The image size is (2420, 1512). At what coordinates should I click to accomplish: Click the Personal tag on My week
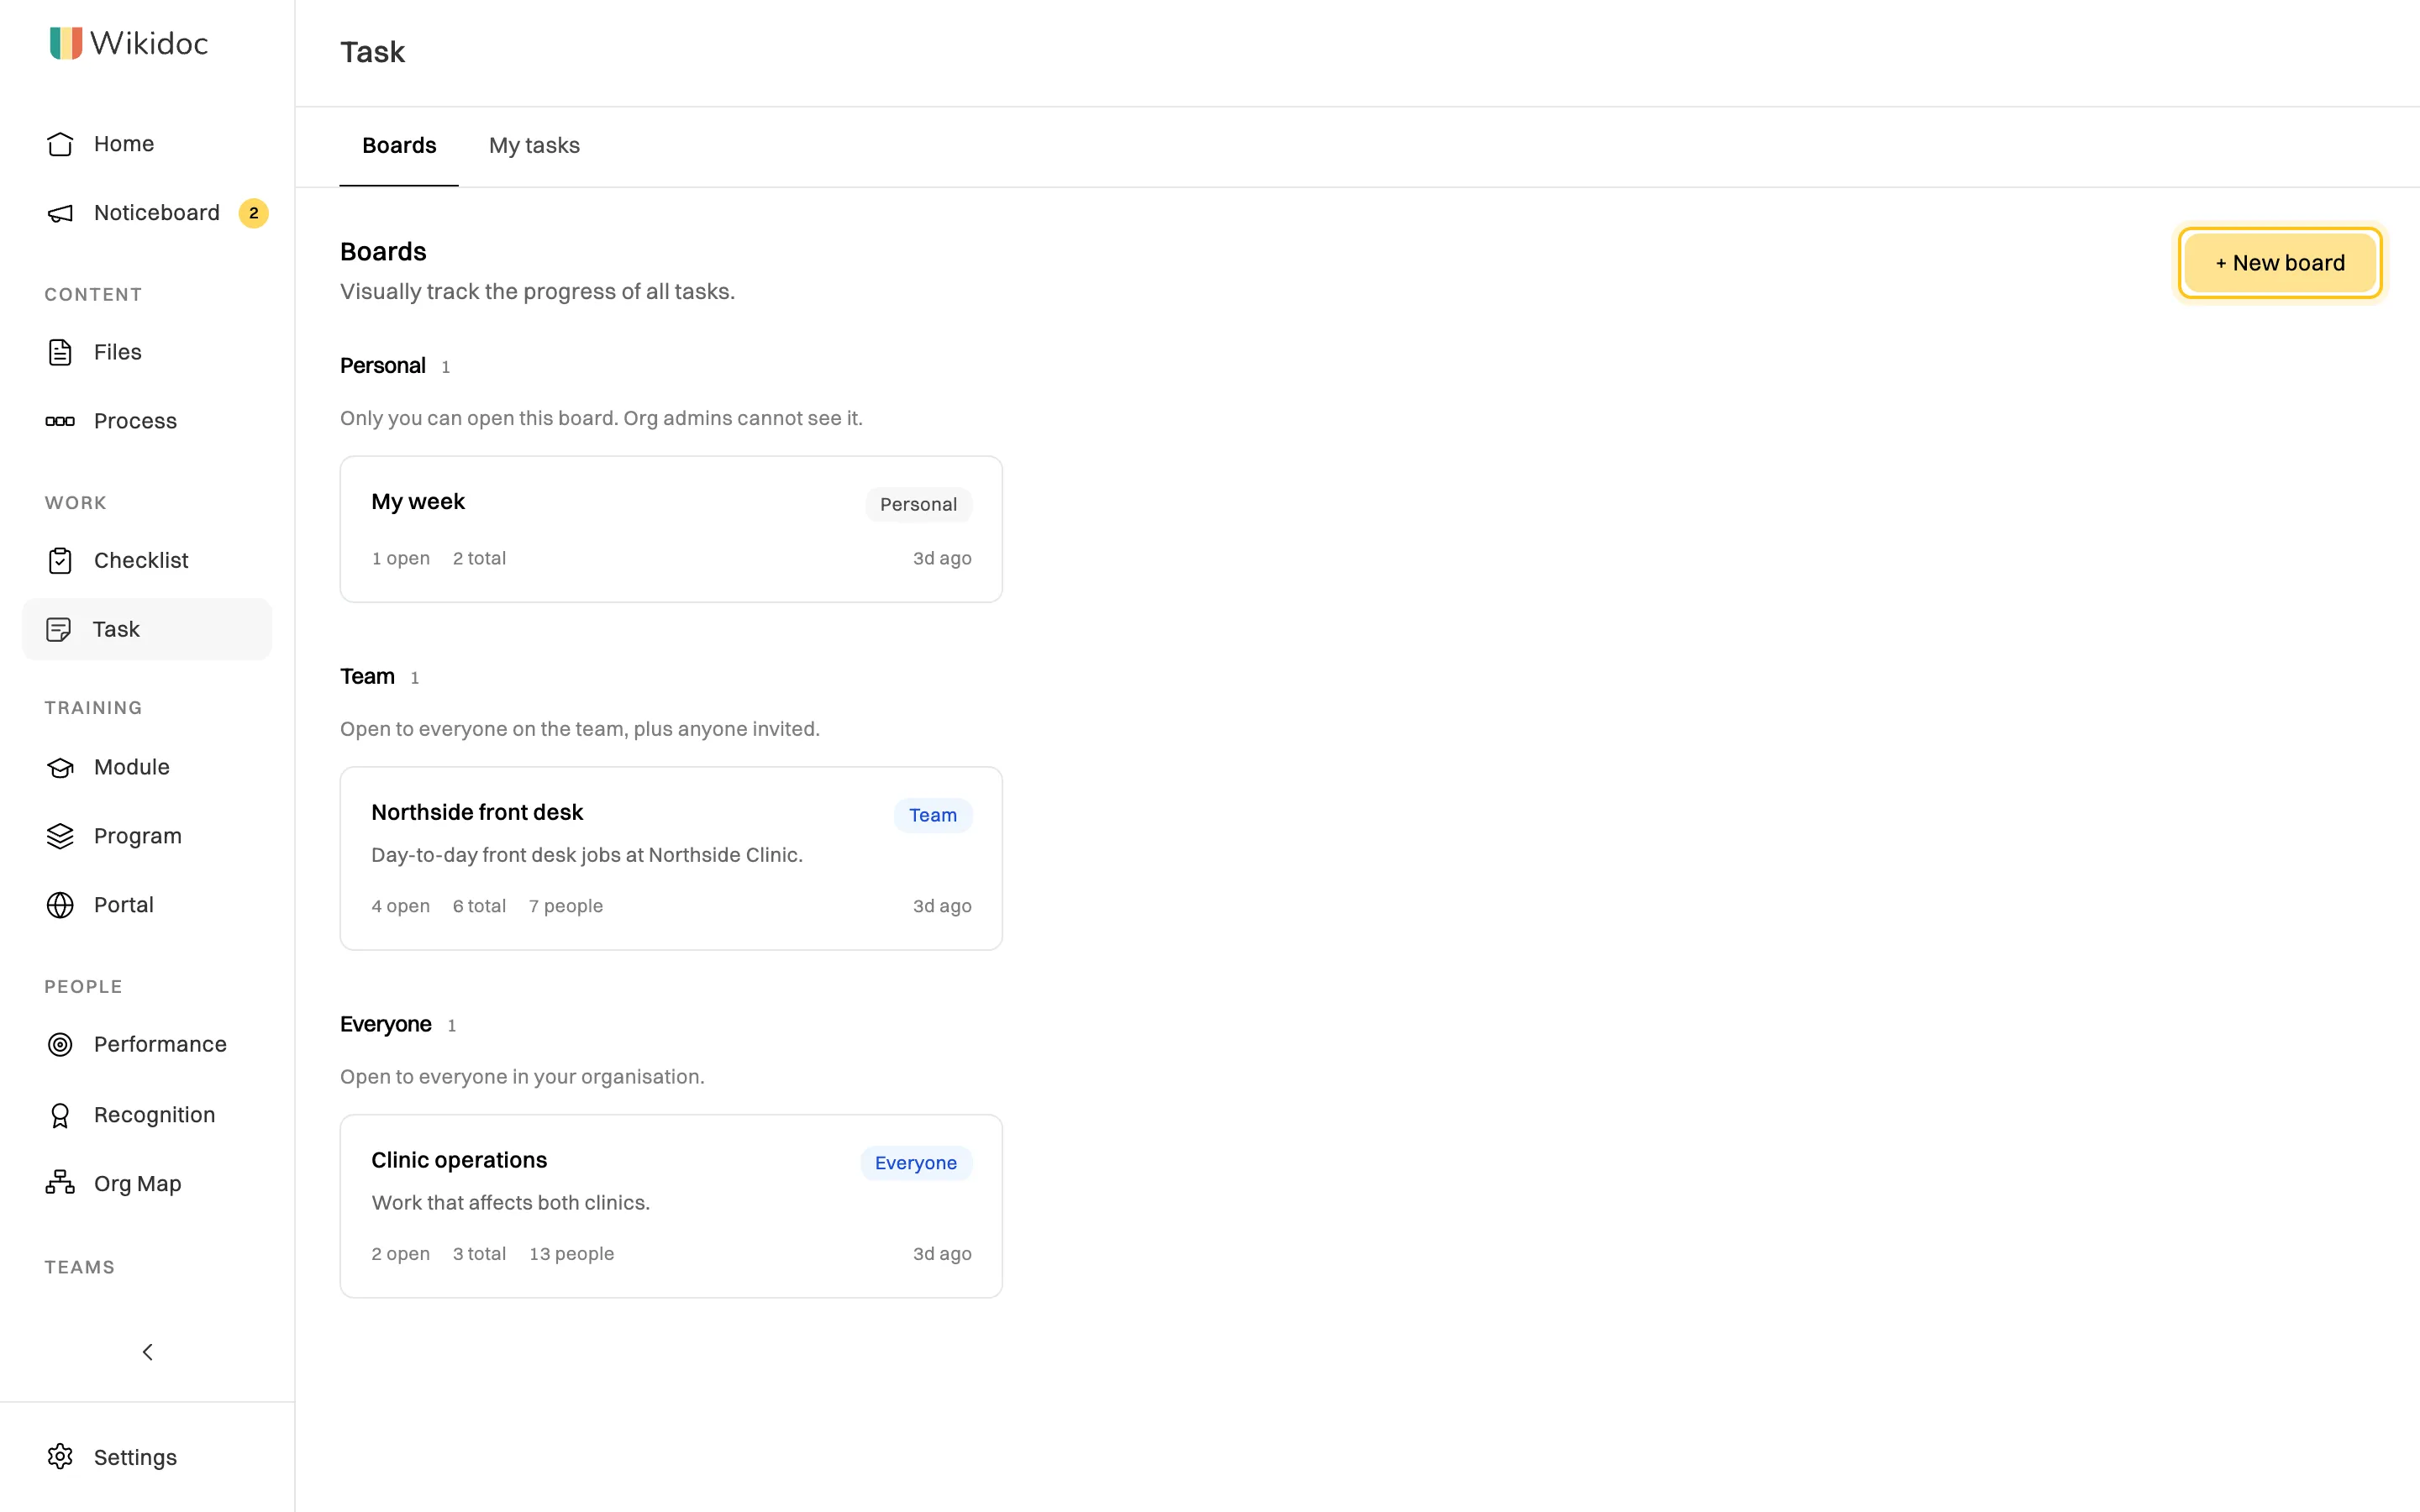[x=918, y=504]
